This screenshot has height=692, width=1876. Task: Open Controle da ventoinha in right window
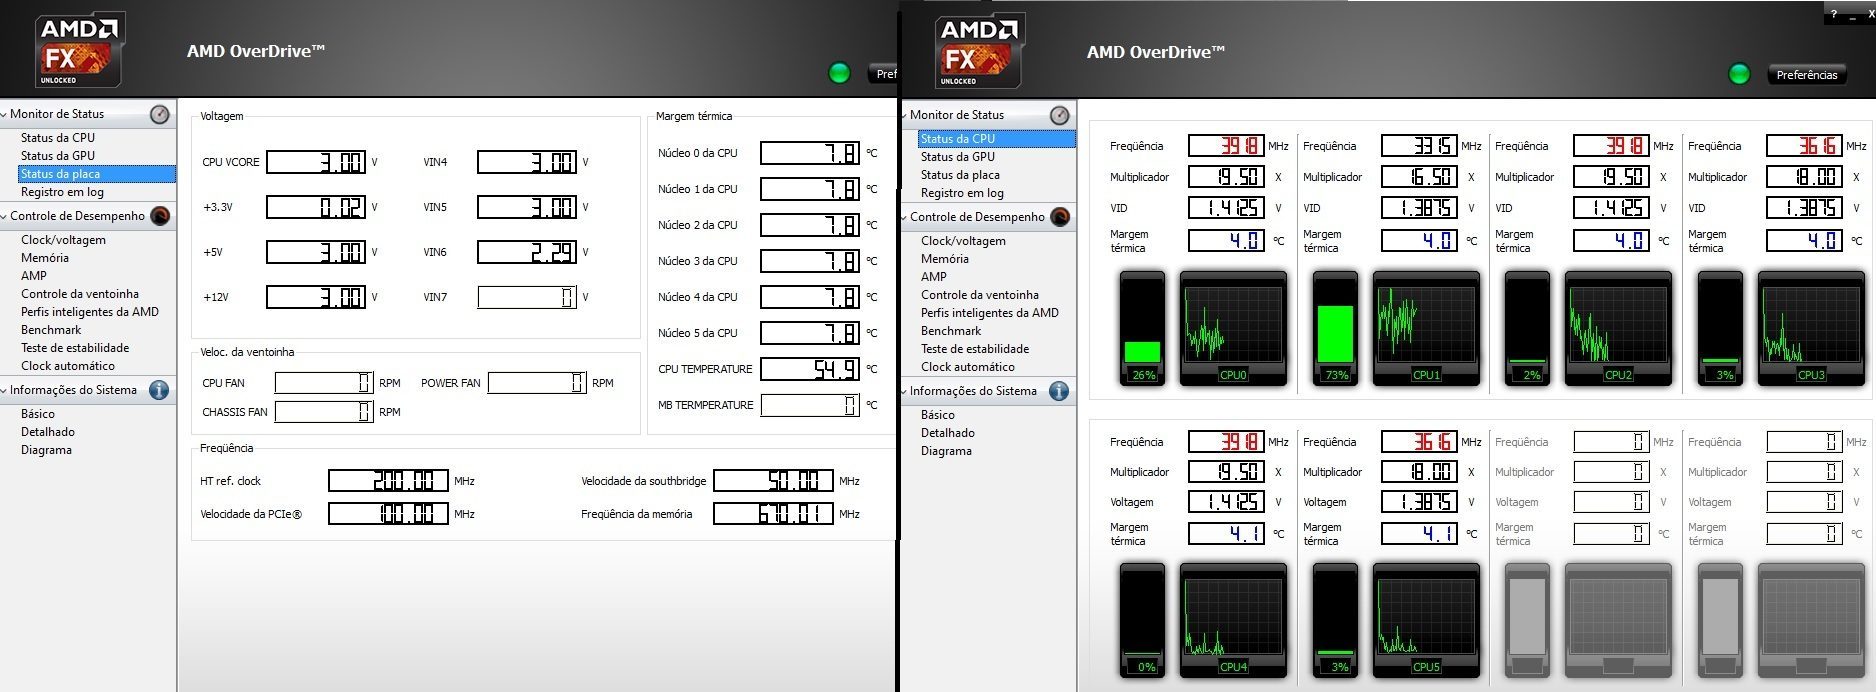click(x=980, y=295)
